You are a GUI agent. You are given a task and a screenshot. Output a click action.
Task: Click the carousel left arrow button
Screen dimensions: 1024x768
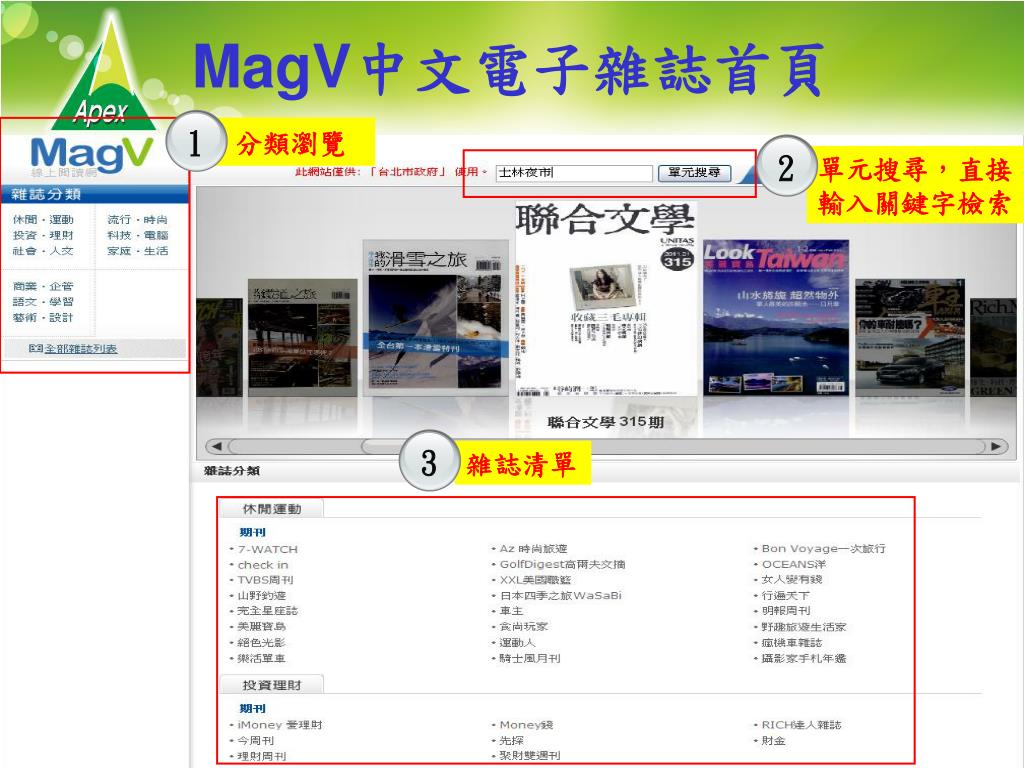click(216, 447)
